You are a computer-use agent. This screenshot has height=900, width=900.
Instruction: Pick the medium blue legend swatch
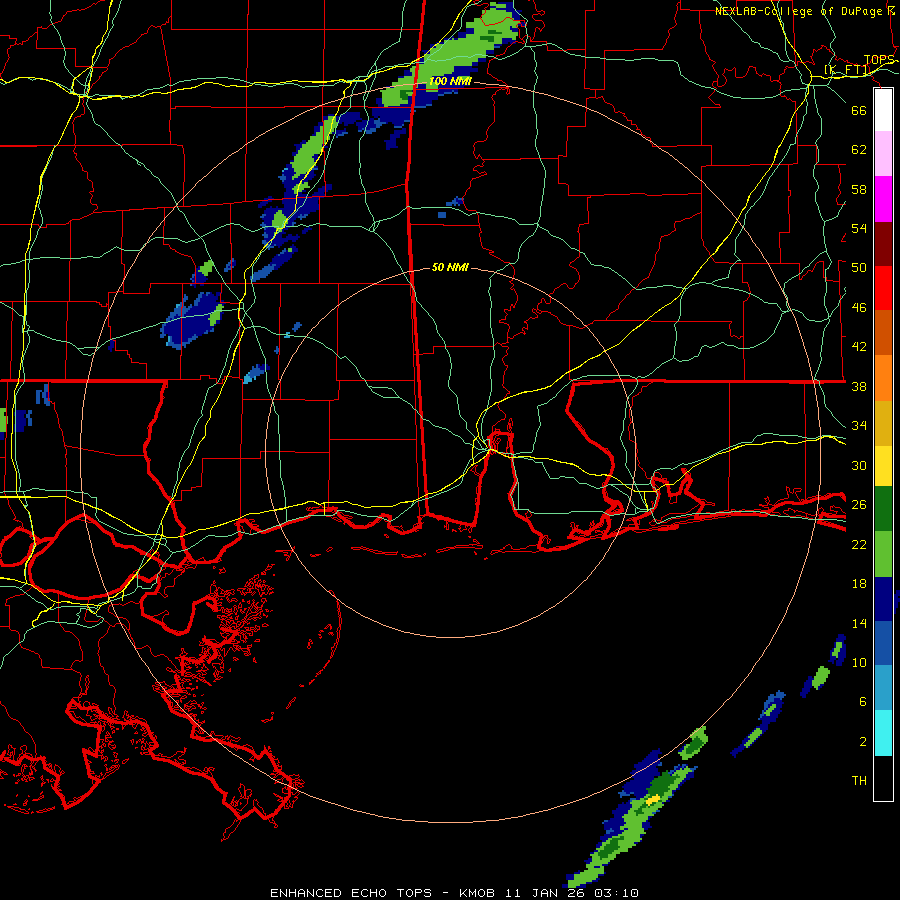883,643
